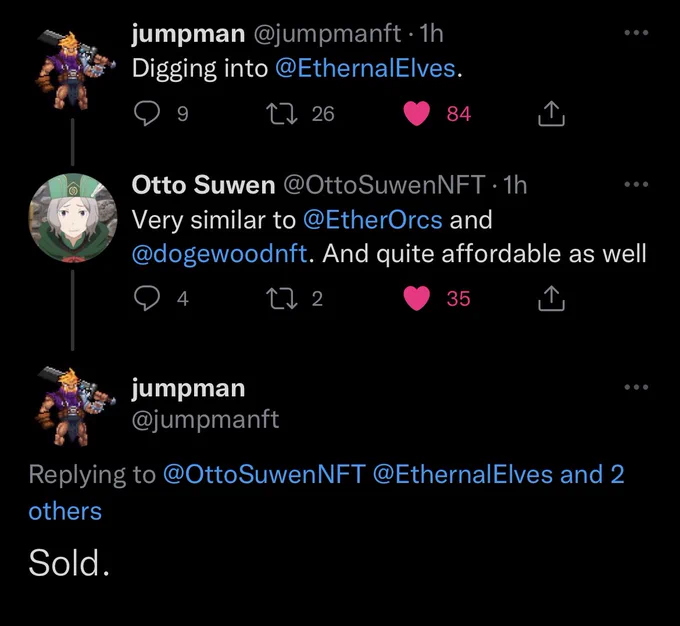Viewport: 680px width, 626px height.
Task: Toggle the like on Otto Suwen's tweet
Action: pos(417,298)
